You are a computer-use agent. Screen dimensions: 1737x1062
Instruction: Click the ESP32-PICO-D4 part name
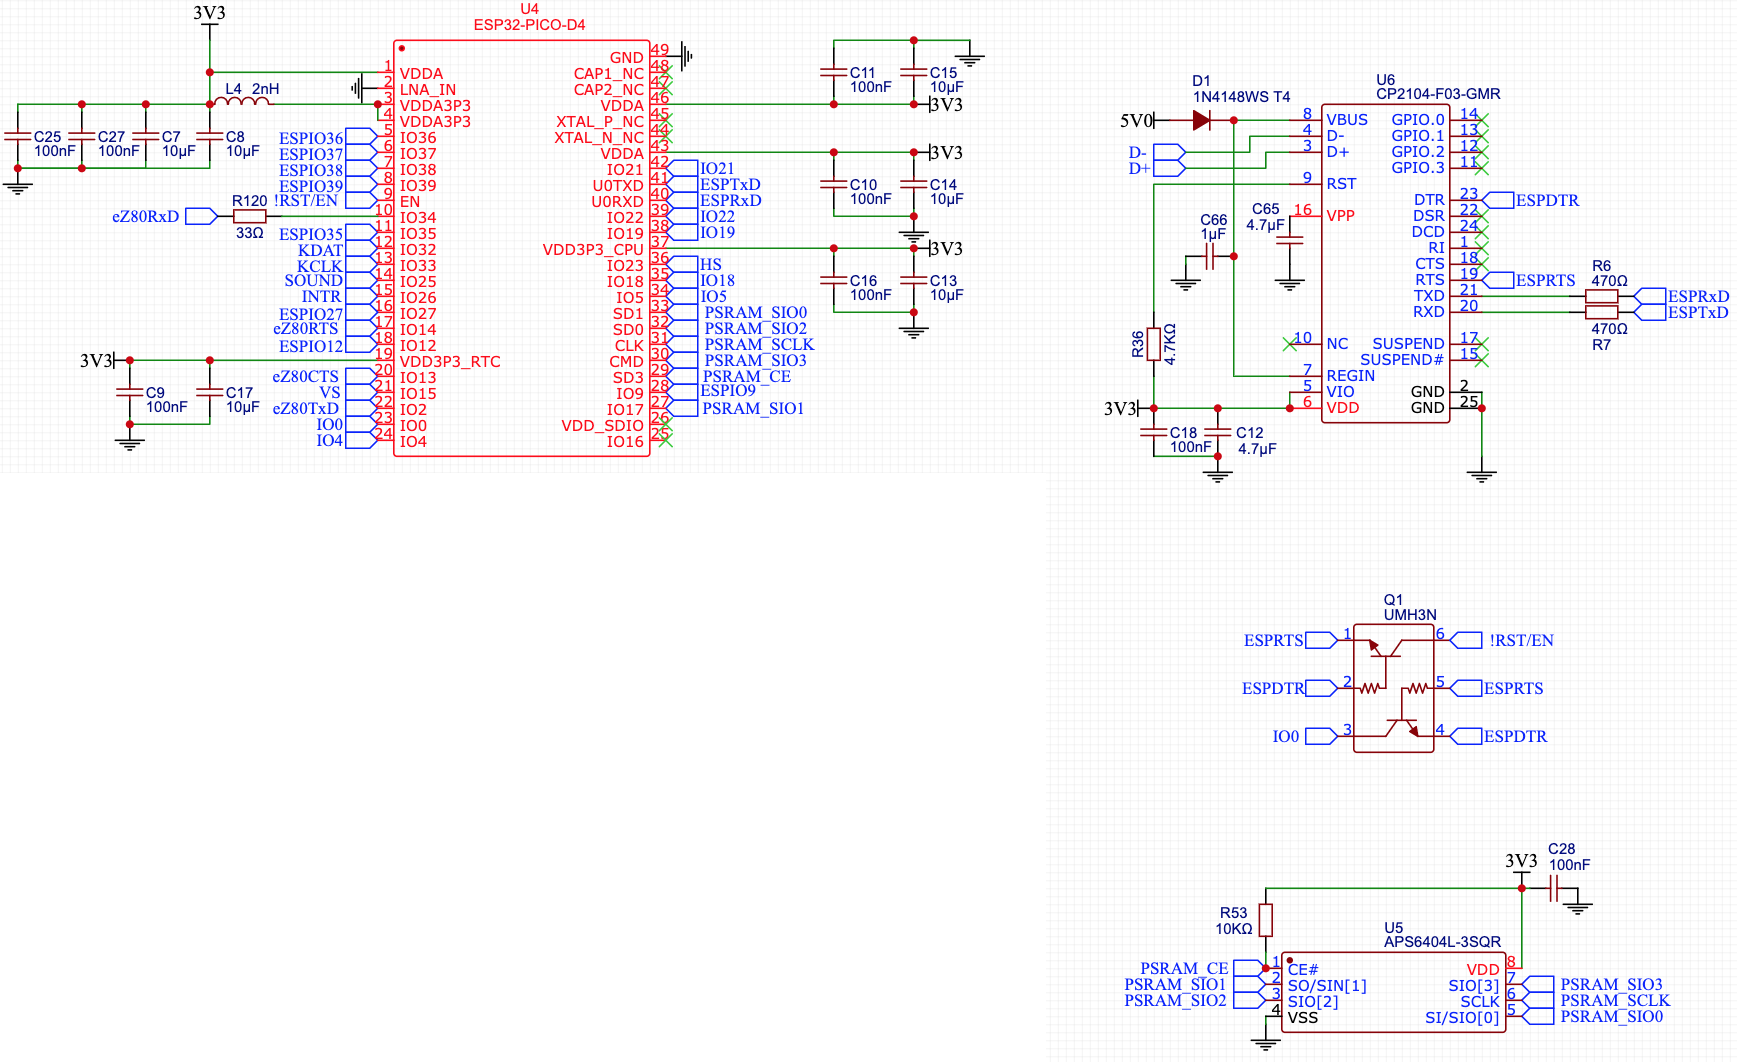(530, 25)
